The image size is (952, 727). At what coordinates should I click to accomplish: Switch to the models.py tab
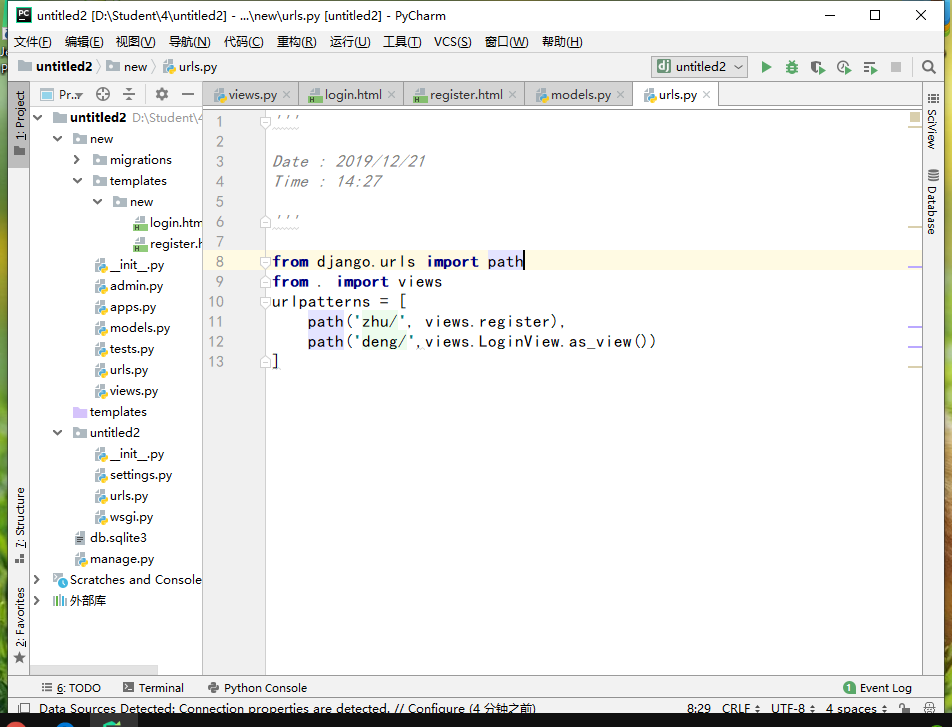(x=580, y=95)
